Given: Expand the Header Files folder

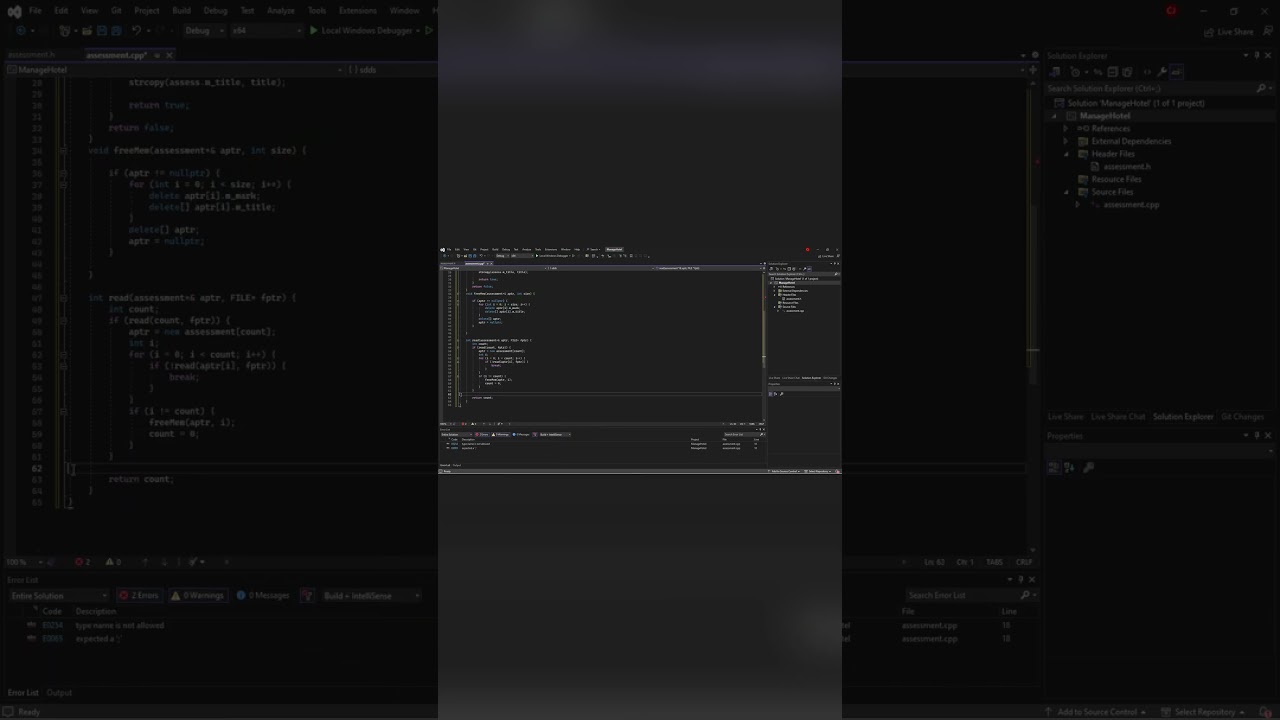Looking at the screenshot, I should click(x=1066, y=154).
